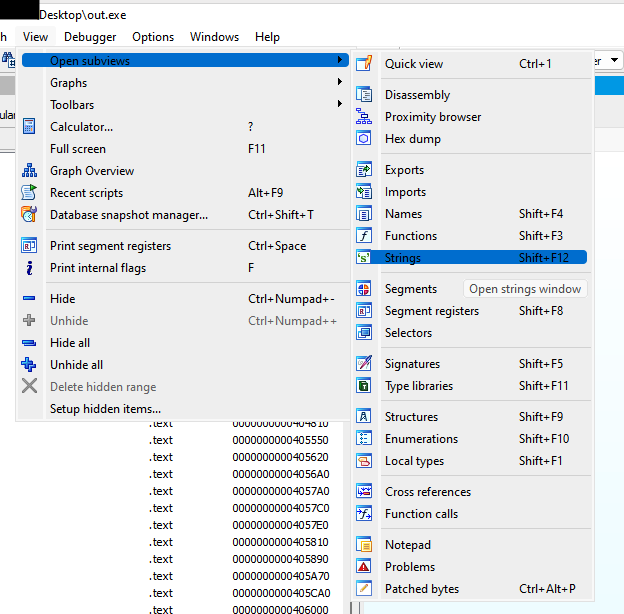Image resolution: width=624 pixels, height=614 pixels.
Task: Choose Full screen from the View menu
Action: click(x=185, y=149)
